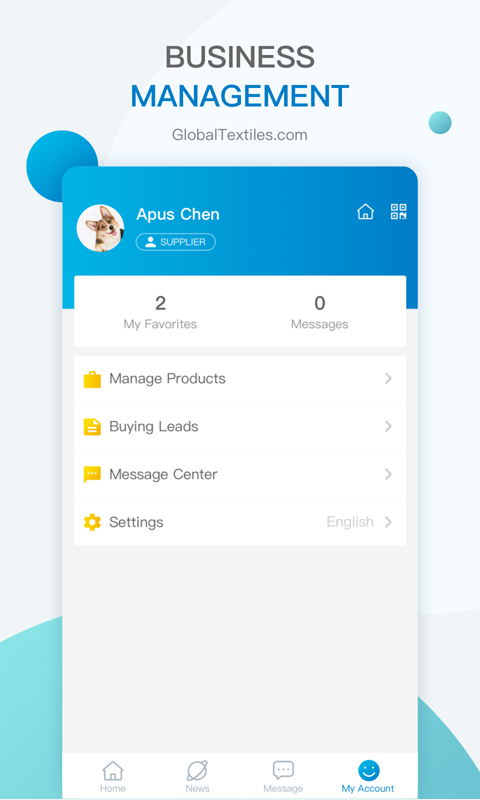Click the yellow Manage Products bag icon

[x=92, y=379]
